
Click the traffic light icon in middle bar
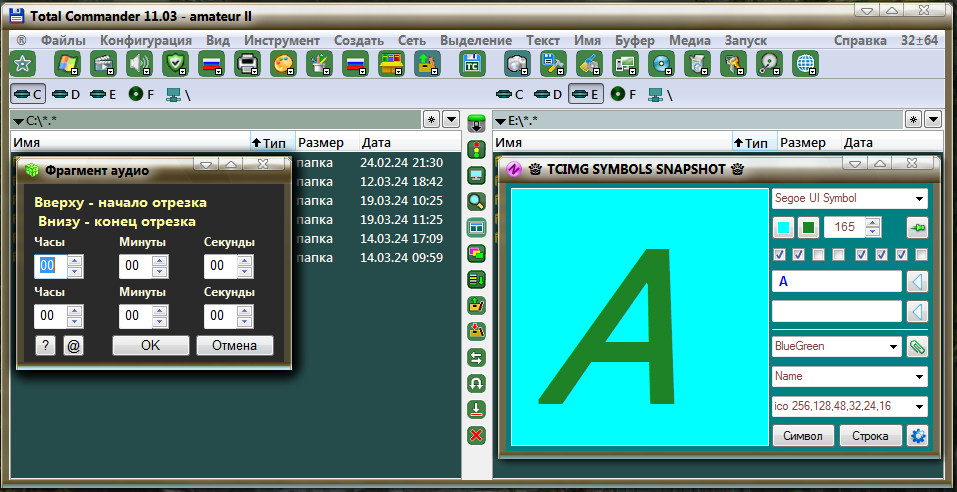476,149
